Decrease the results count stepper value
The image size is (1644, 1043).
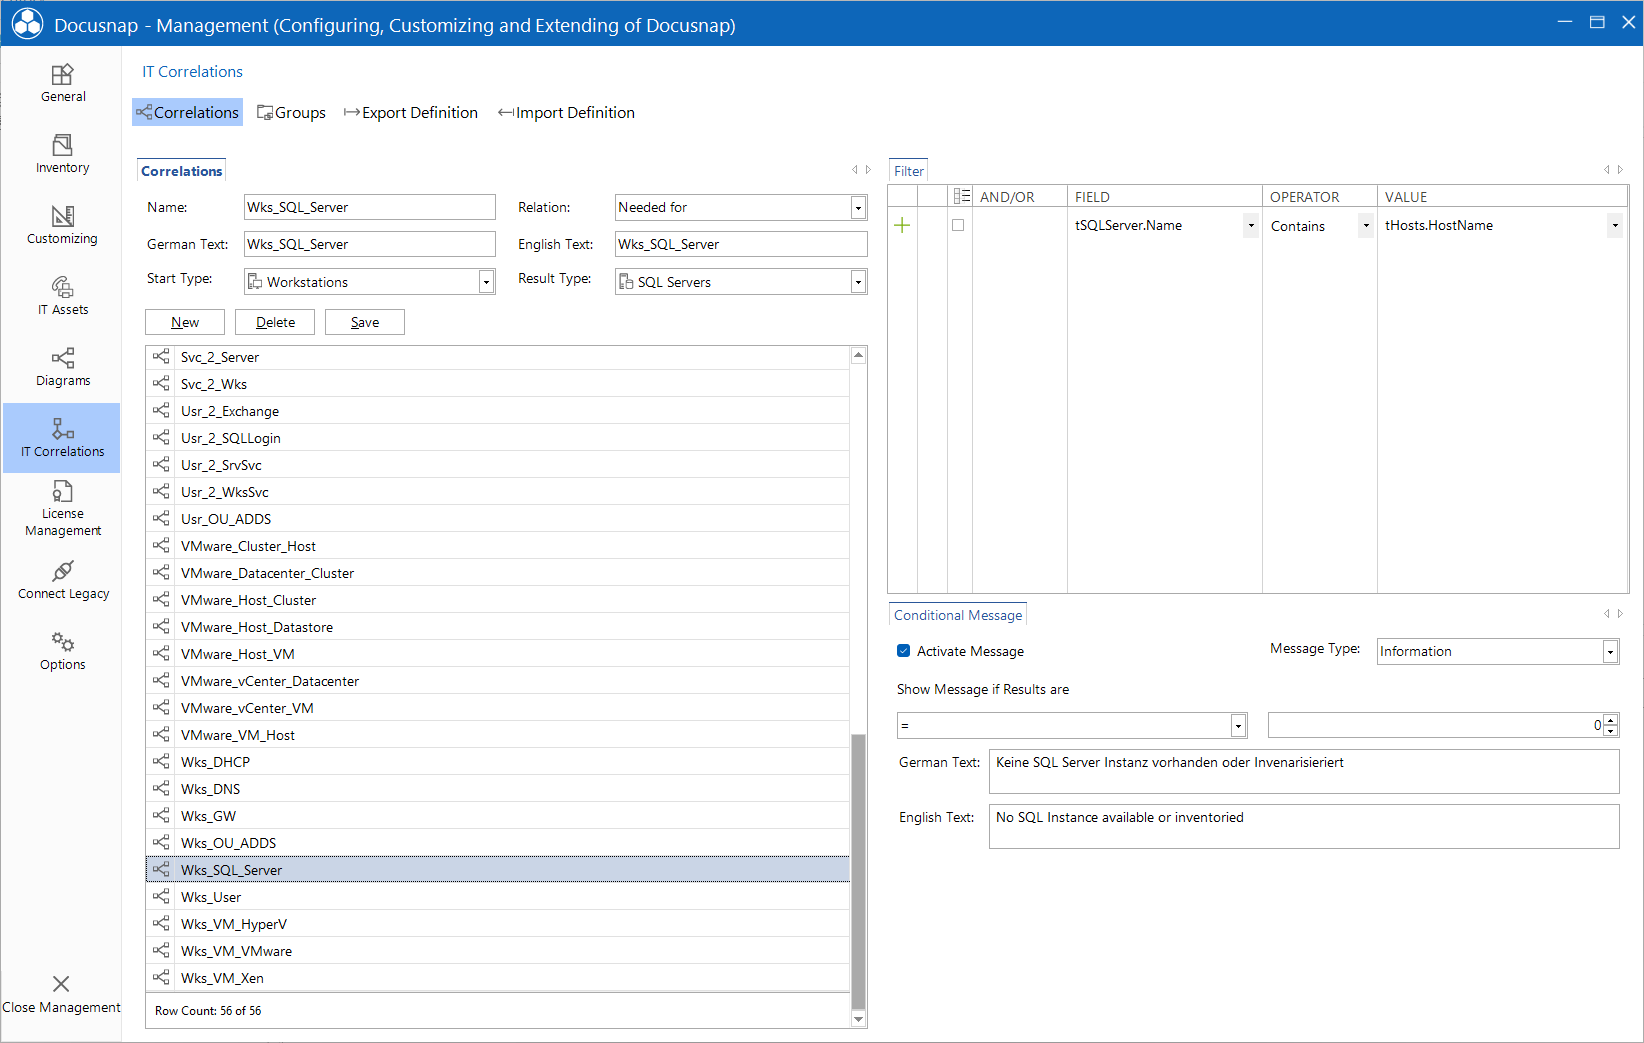tap(1611, 731)
